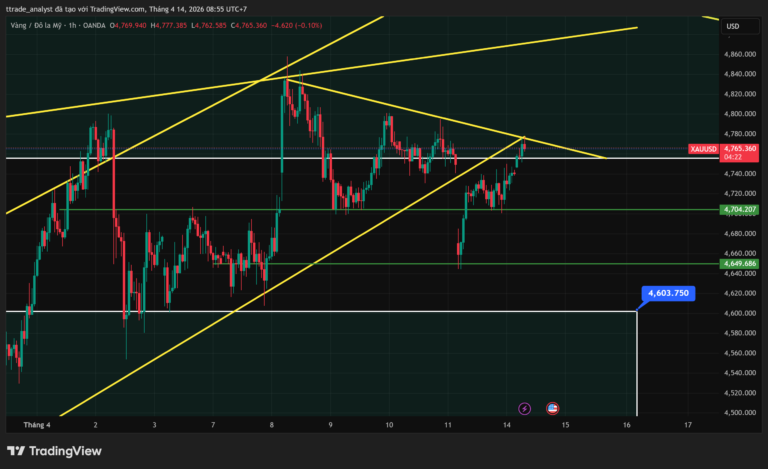Click the 4,560.000 price axis label

pyautogui.click(x=740, y=353)
